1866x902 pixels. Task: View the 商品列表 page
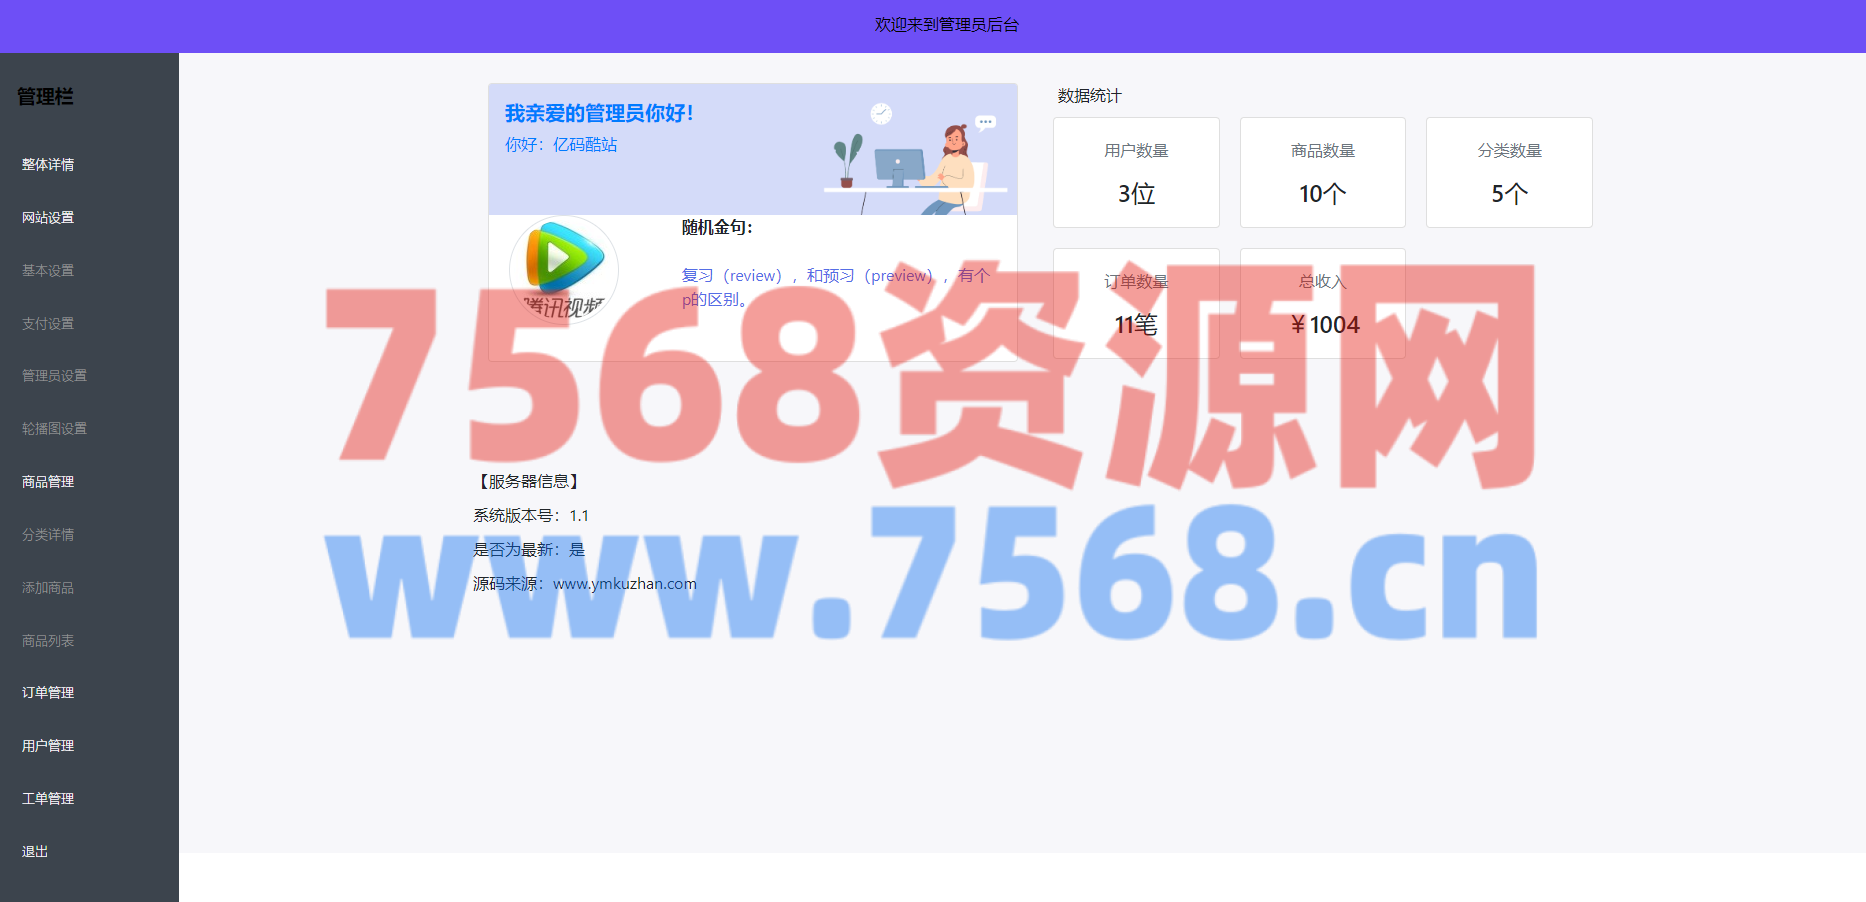pos(48,641)
